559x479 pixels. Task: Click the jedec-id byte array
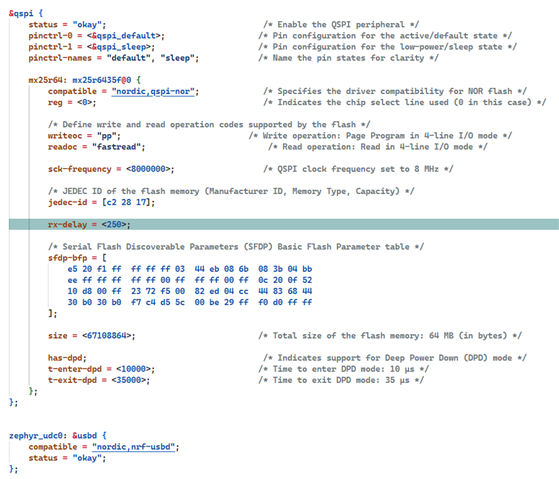[x=128, y=202]
